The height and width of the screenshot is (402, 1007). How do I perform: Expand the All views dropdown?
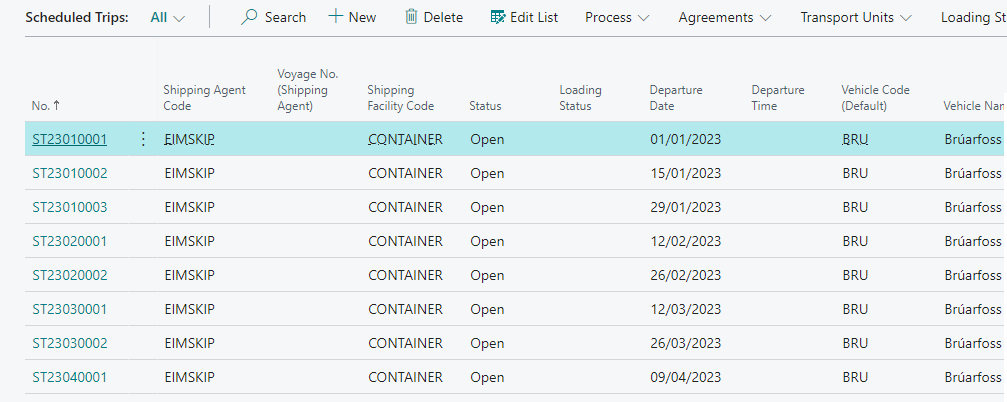167,18
